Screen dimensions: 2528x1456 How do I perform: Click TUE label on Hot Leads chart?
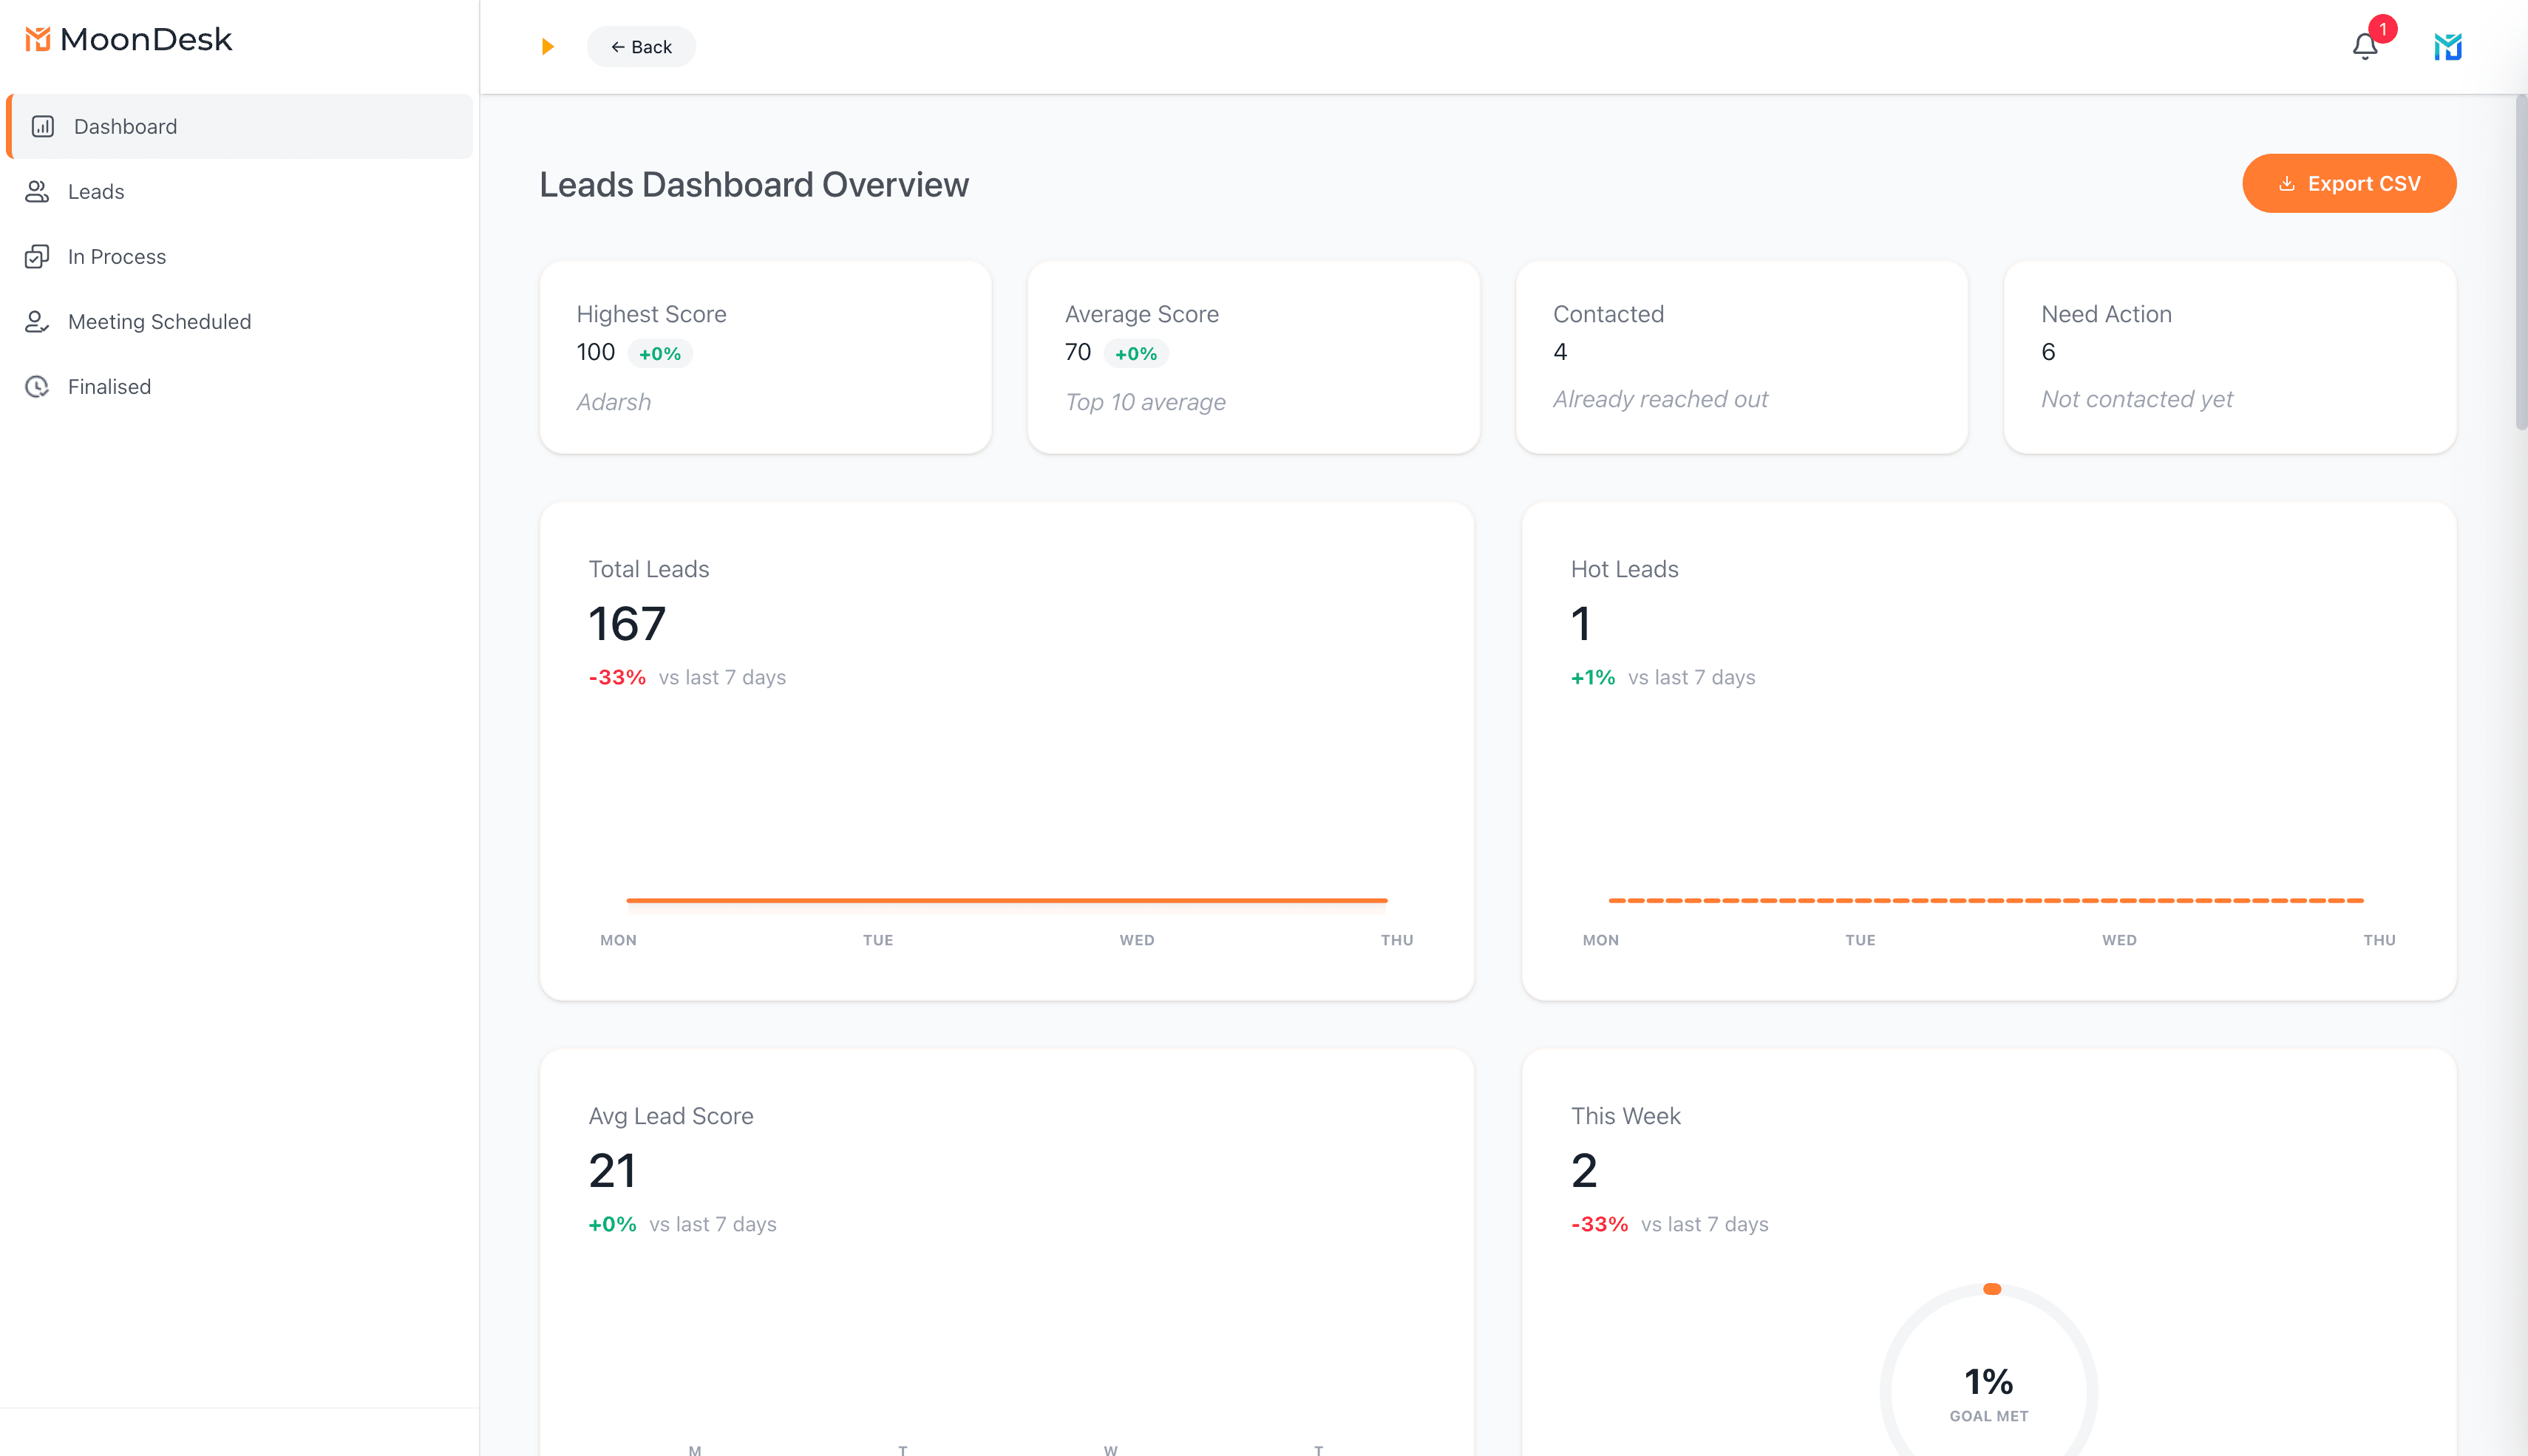(1860, 940)
